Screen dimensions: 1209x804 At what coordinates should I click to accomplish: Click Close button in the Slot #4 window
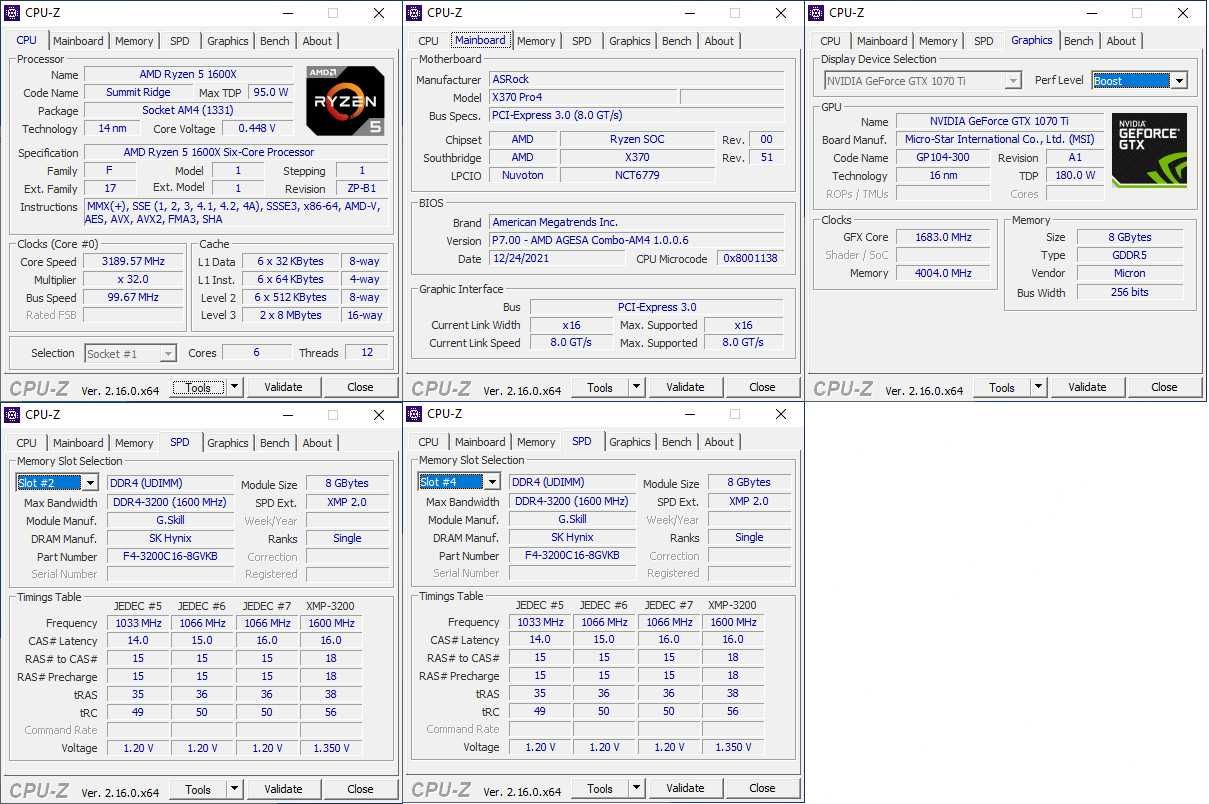tap(762, 788)
